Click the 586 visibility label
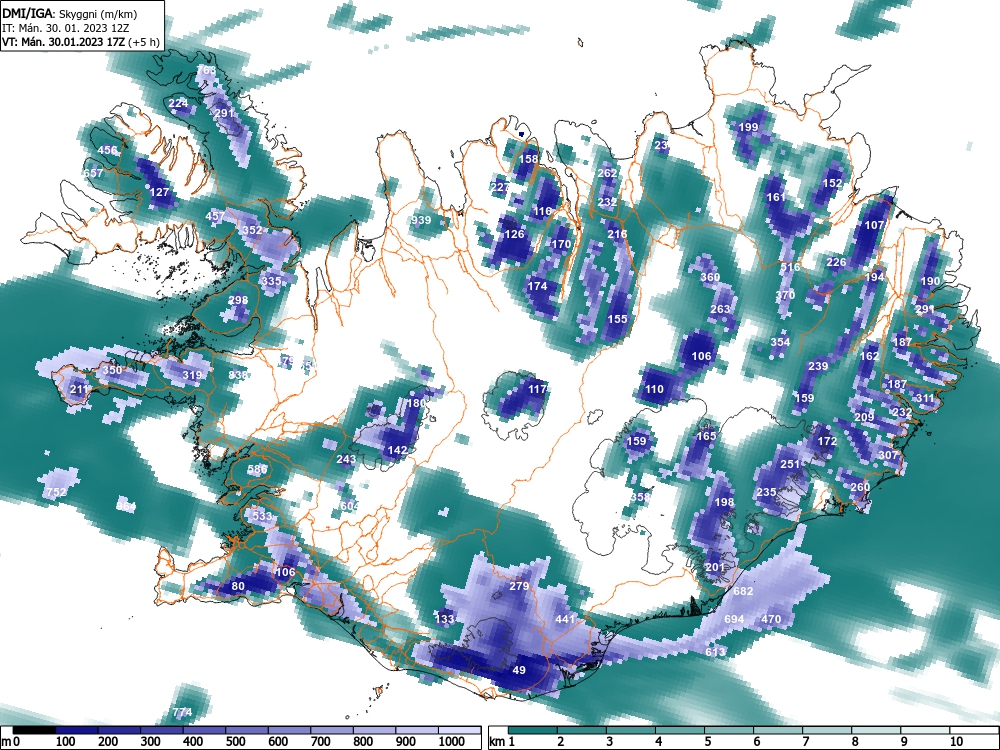This screenshot has width=1000, height=750. (257, 469)
